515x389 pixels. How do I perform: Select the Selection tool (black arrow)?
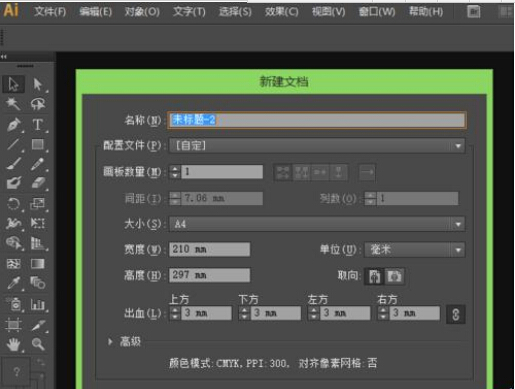pos(13,84)
